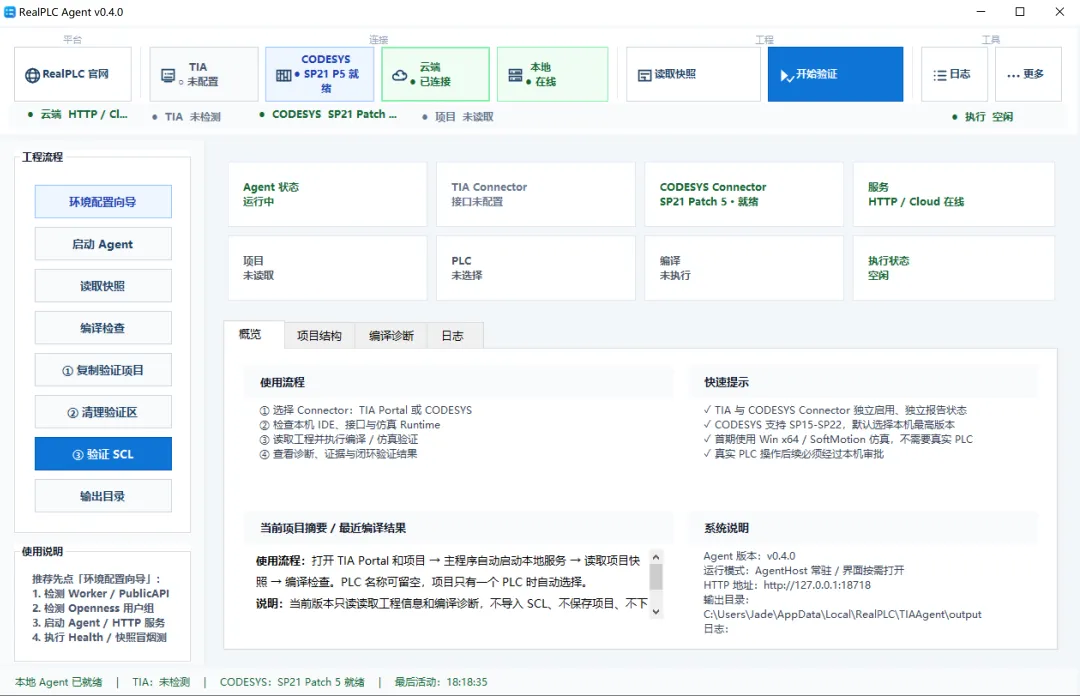Image resolution: width=1080 pixels, height=696 pixels.
Task: Switch to the 日志 tab
Action: point(453,336)
